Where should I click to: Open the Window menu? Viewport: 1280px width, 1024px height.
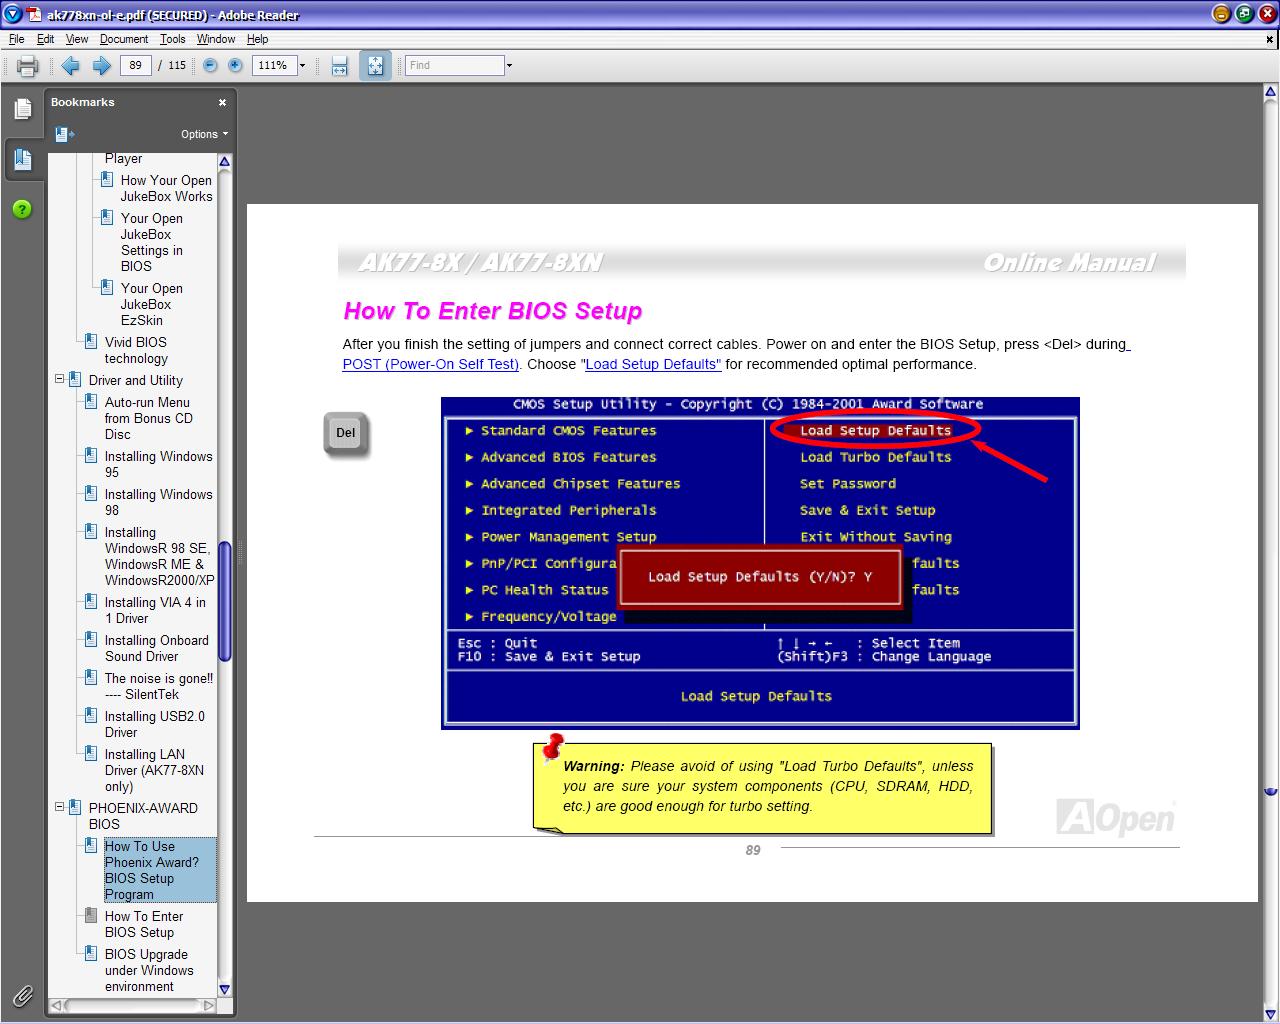[216, 39]
